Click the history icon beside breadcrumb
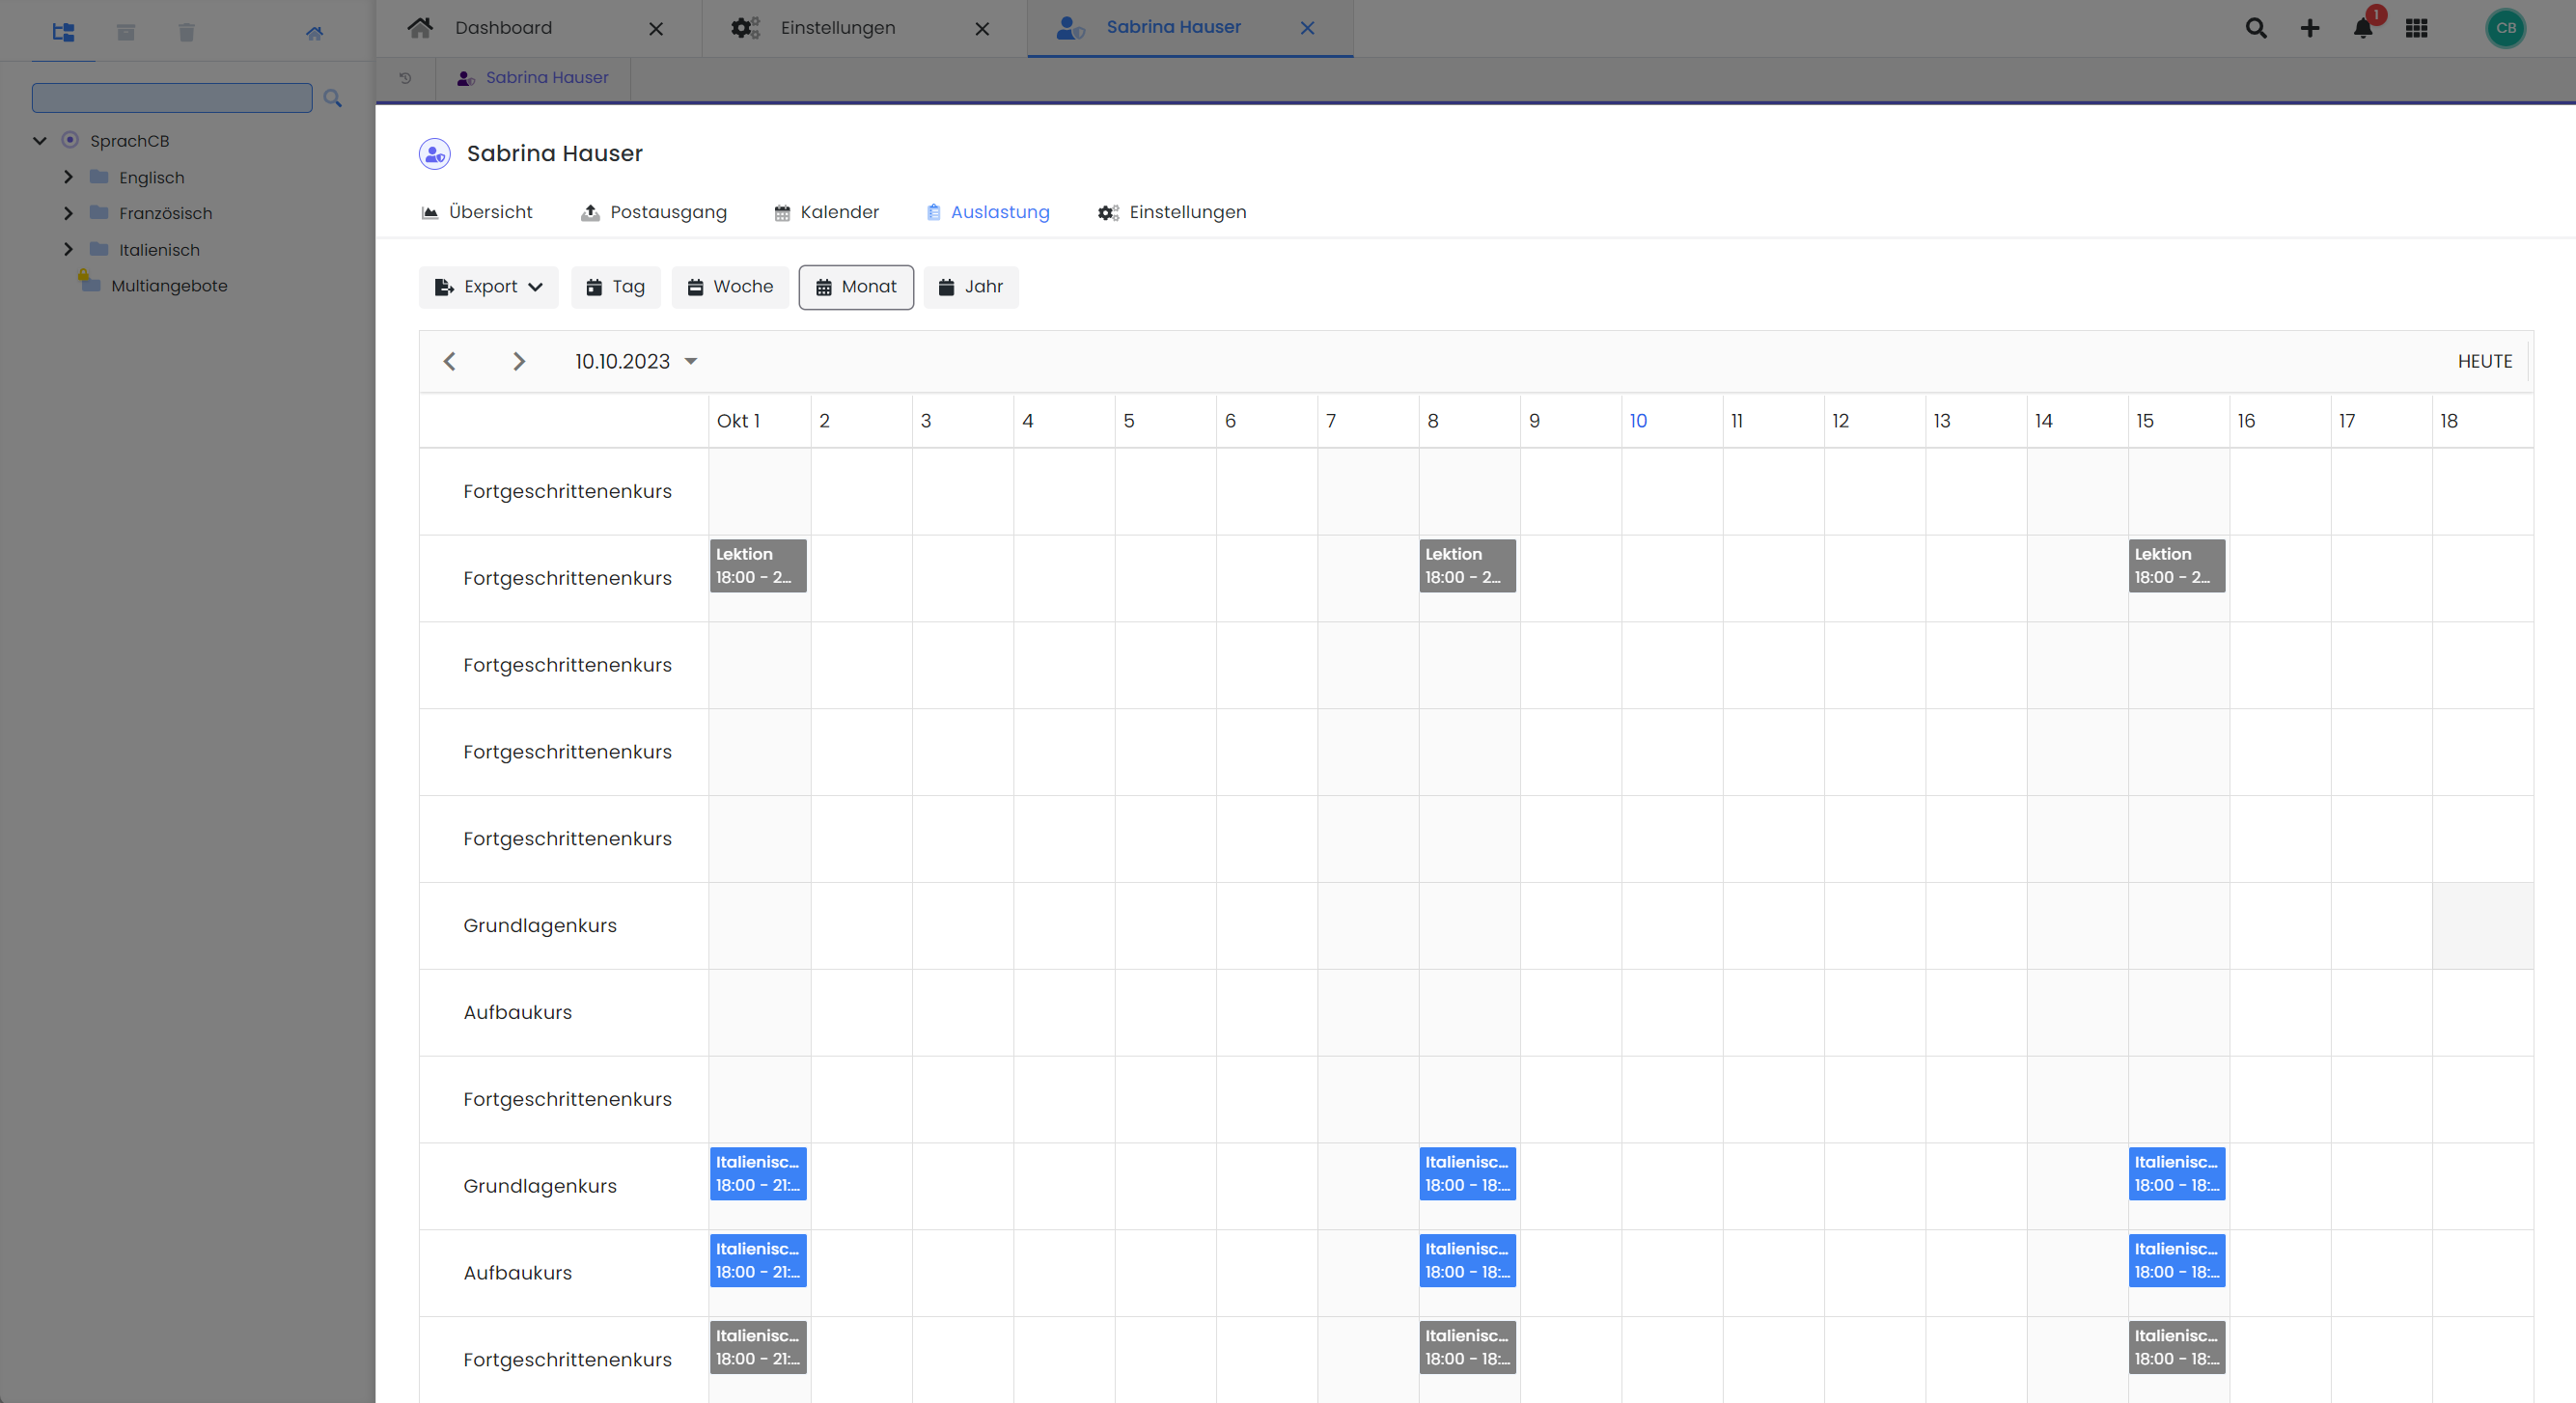Screen dimensions: 2576x1403 (405, 77)
